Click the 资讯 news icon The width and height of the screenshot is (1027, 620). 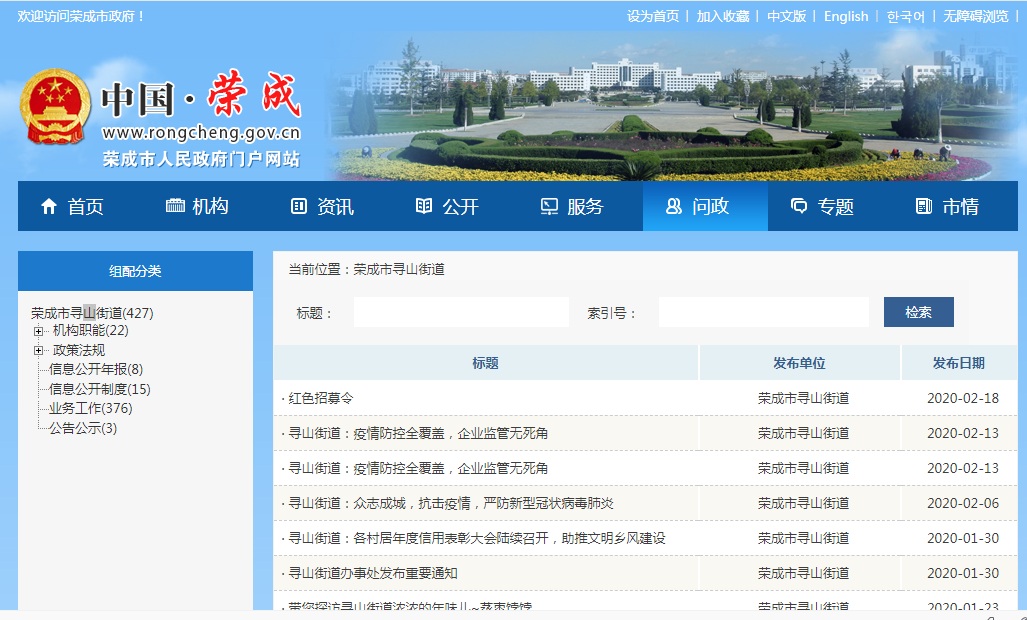(299, 207)
